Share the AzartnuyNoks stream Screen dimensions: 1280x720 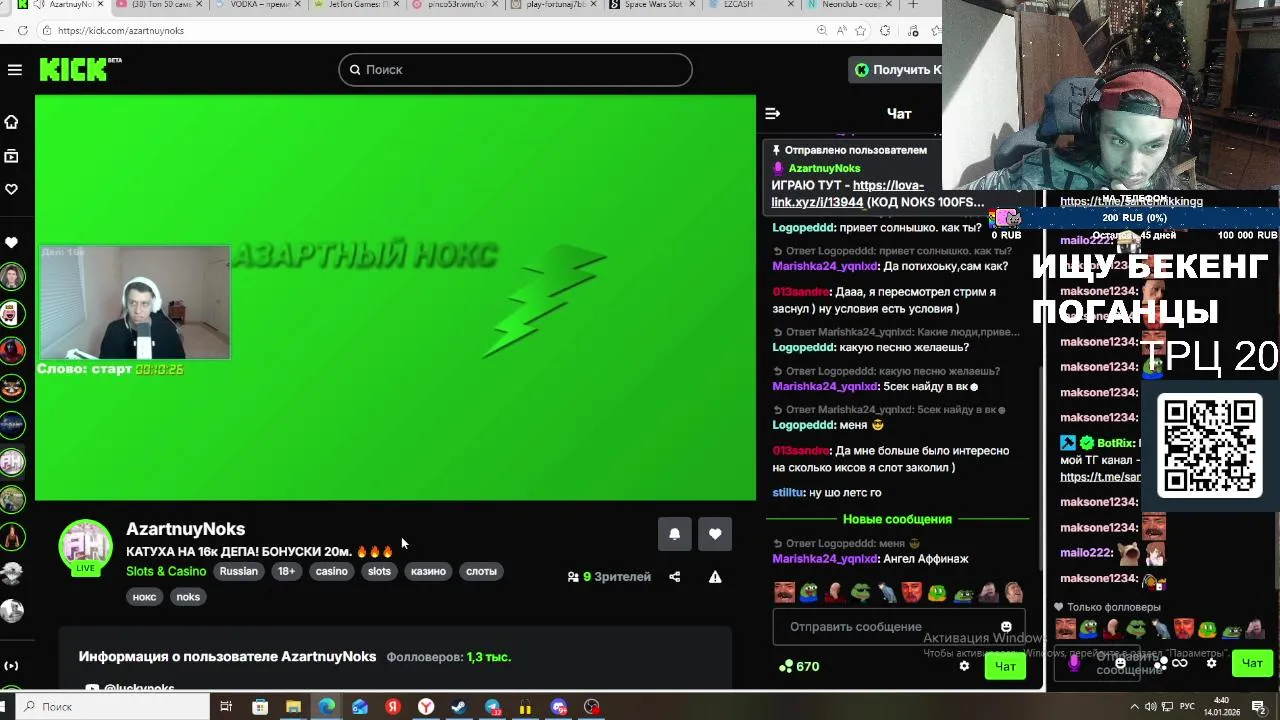pos(674,577)
